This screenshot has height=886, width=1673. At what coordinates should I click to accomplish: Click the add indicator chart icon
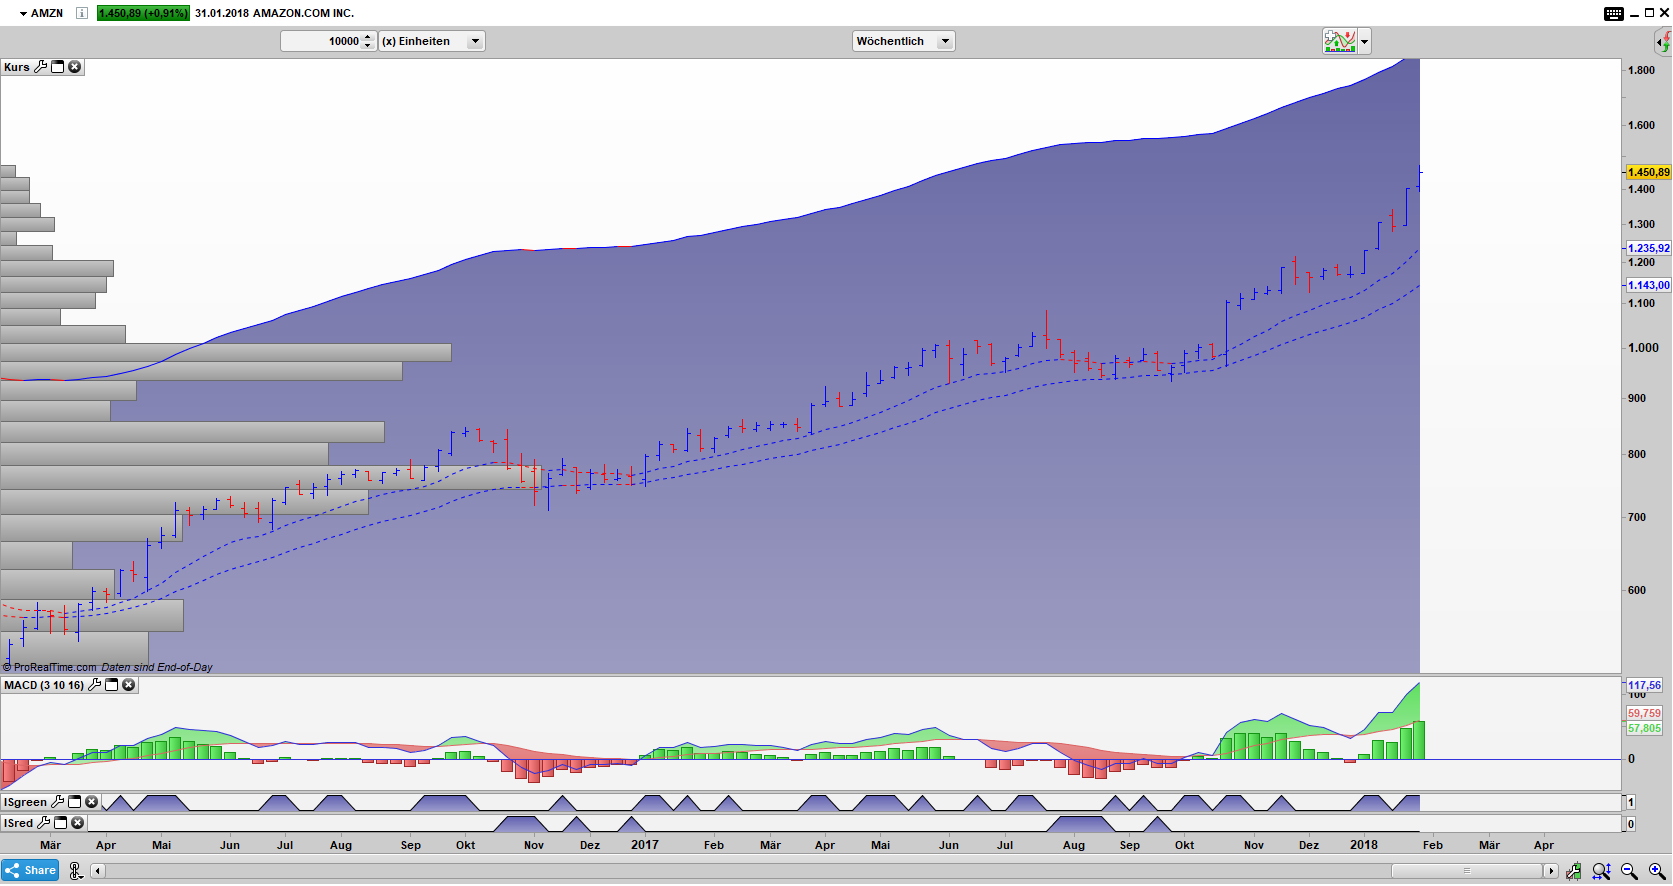click(x=1338, y=41)
